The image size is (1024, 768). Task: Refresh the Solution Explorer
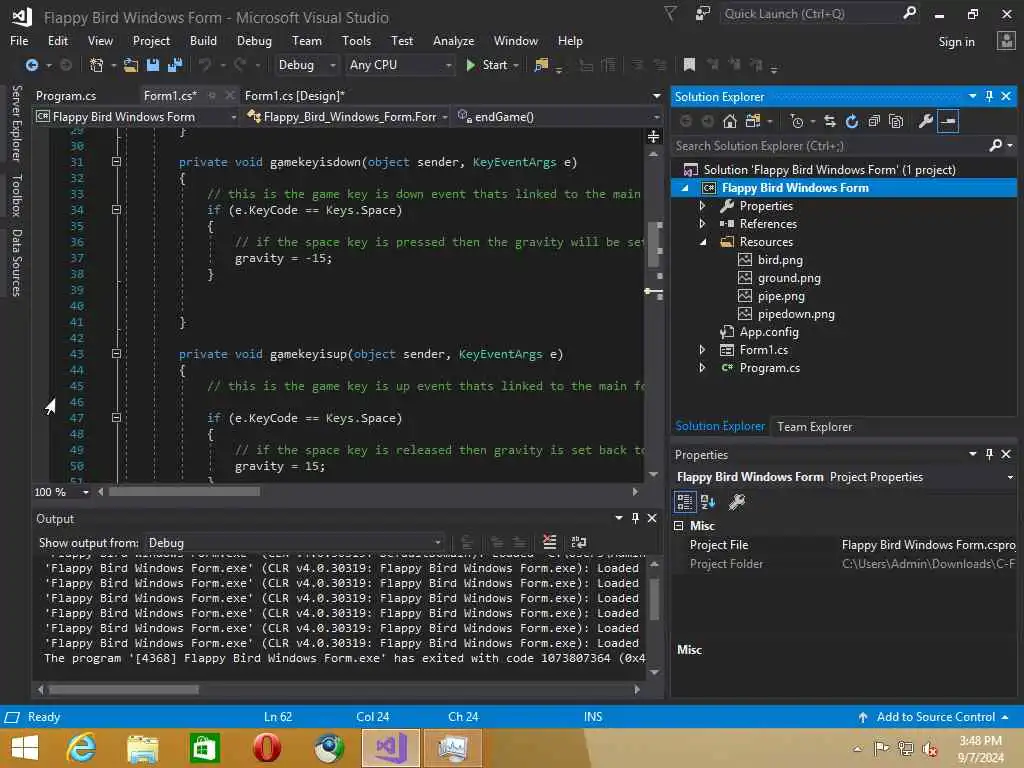[x=852, y=121]
